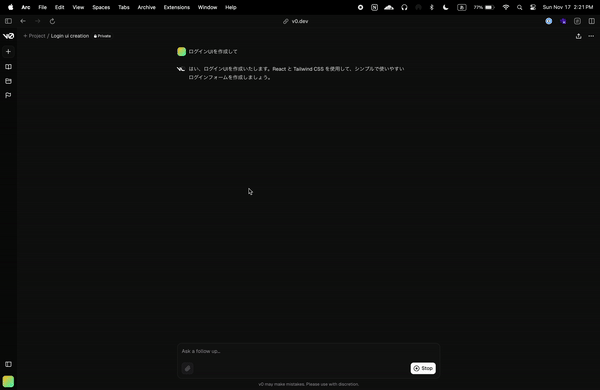The height and width of the screenshot is (390, 600).
Task: Open the Wi-Fi menu
Action: pyautogui.click(x=505, y=7)
